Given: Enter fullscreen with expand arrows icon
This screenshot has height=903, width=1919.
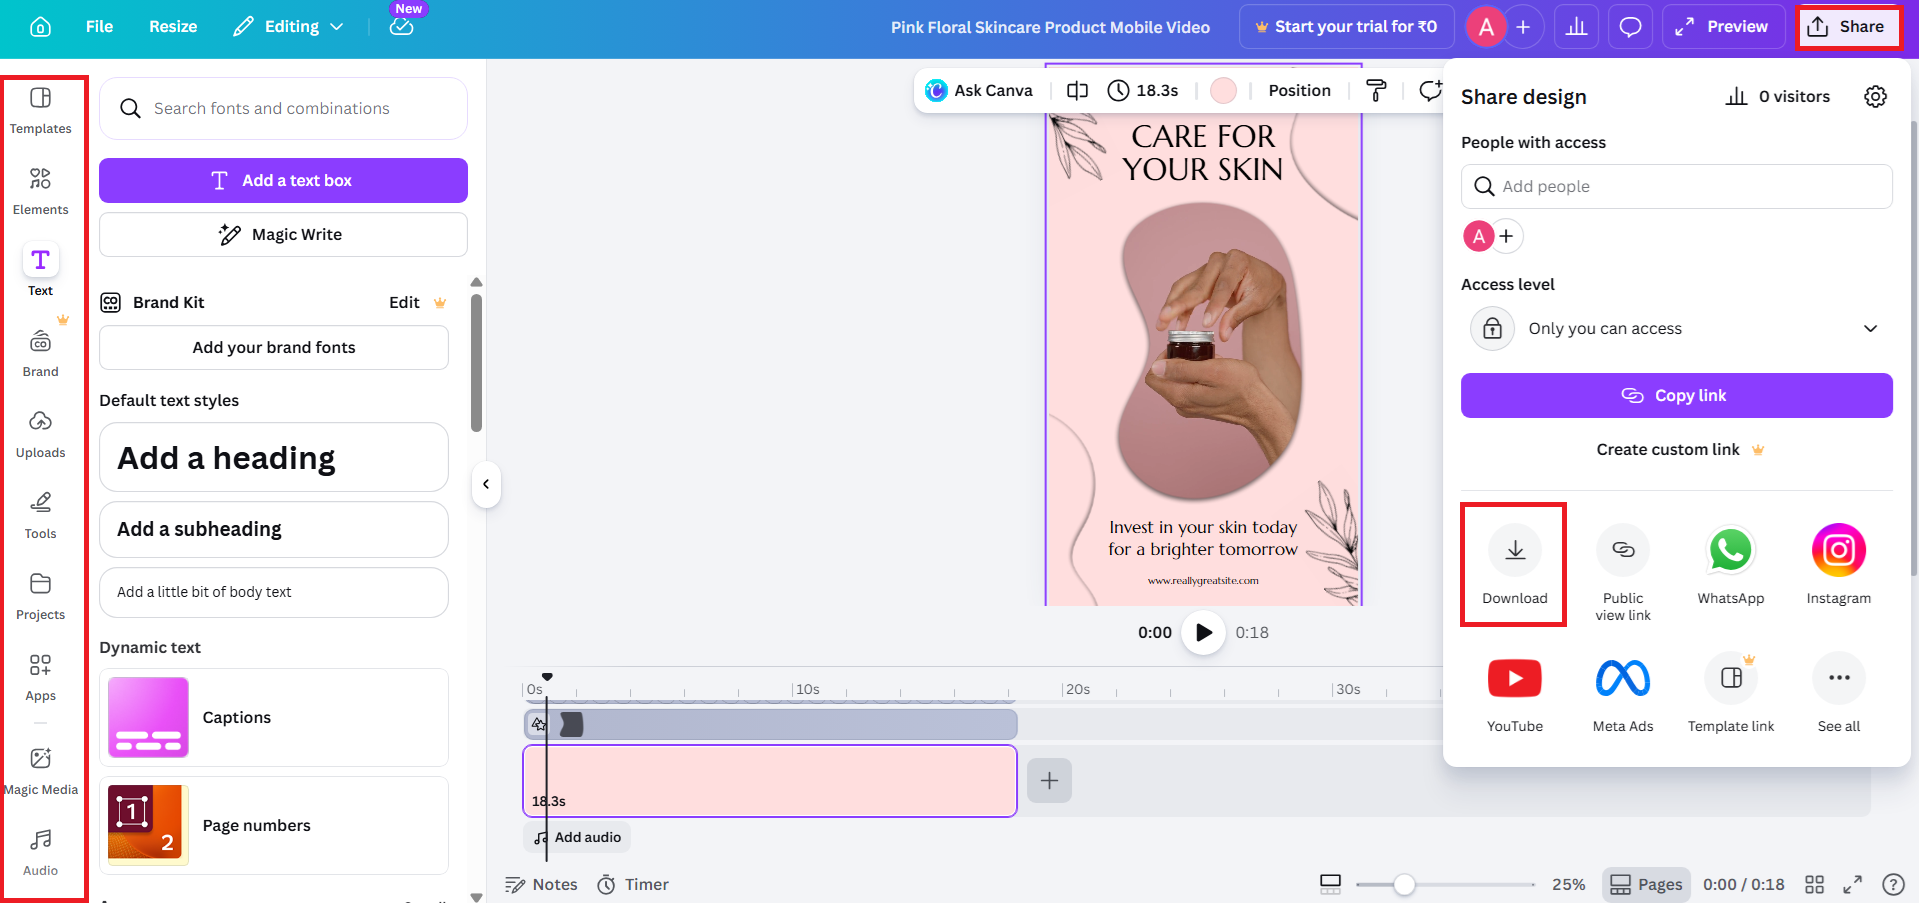Looking at the screenshot, I should coord(1852,884).
